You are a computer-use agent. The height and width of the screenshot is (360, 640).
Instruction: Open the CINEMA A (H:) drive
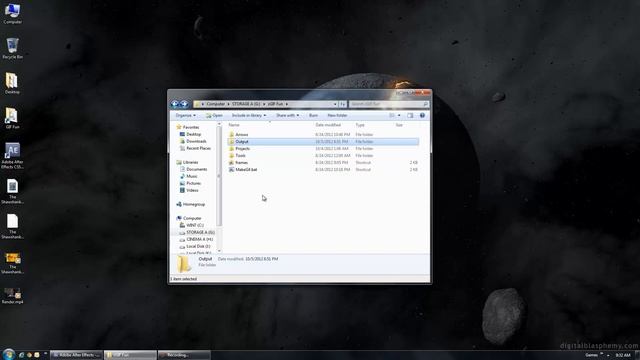click(199, 239)
